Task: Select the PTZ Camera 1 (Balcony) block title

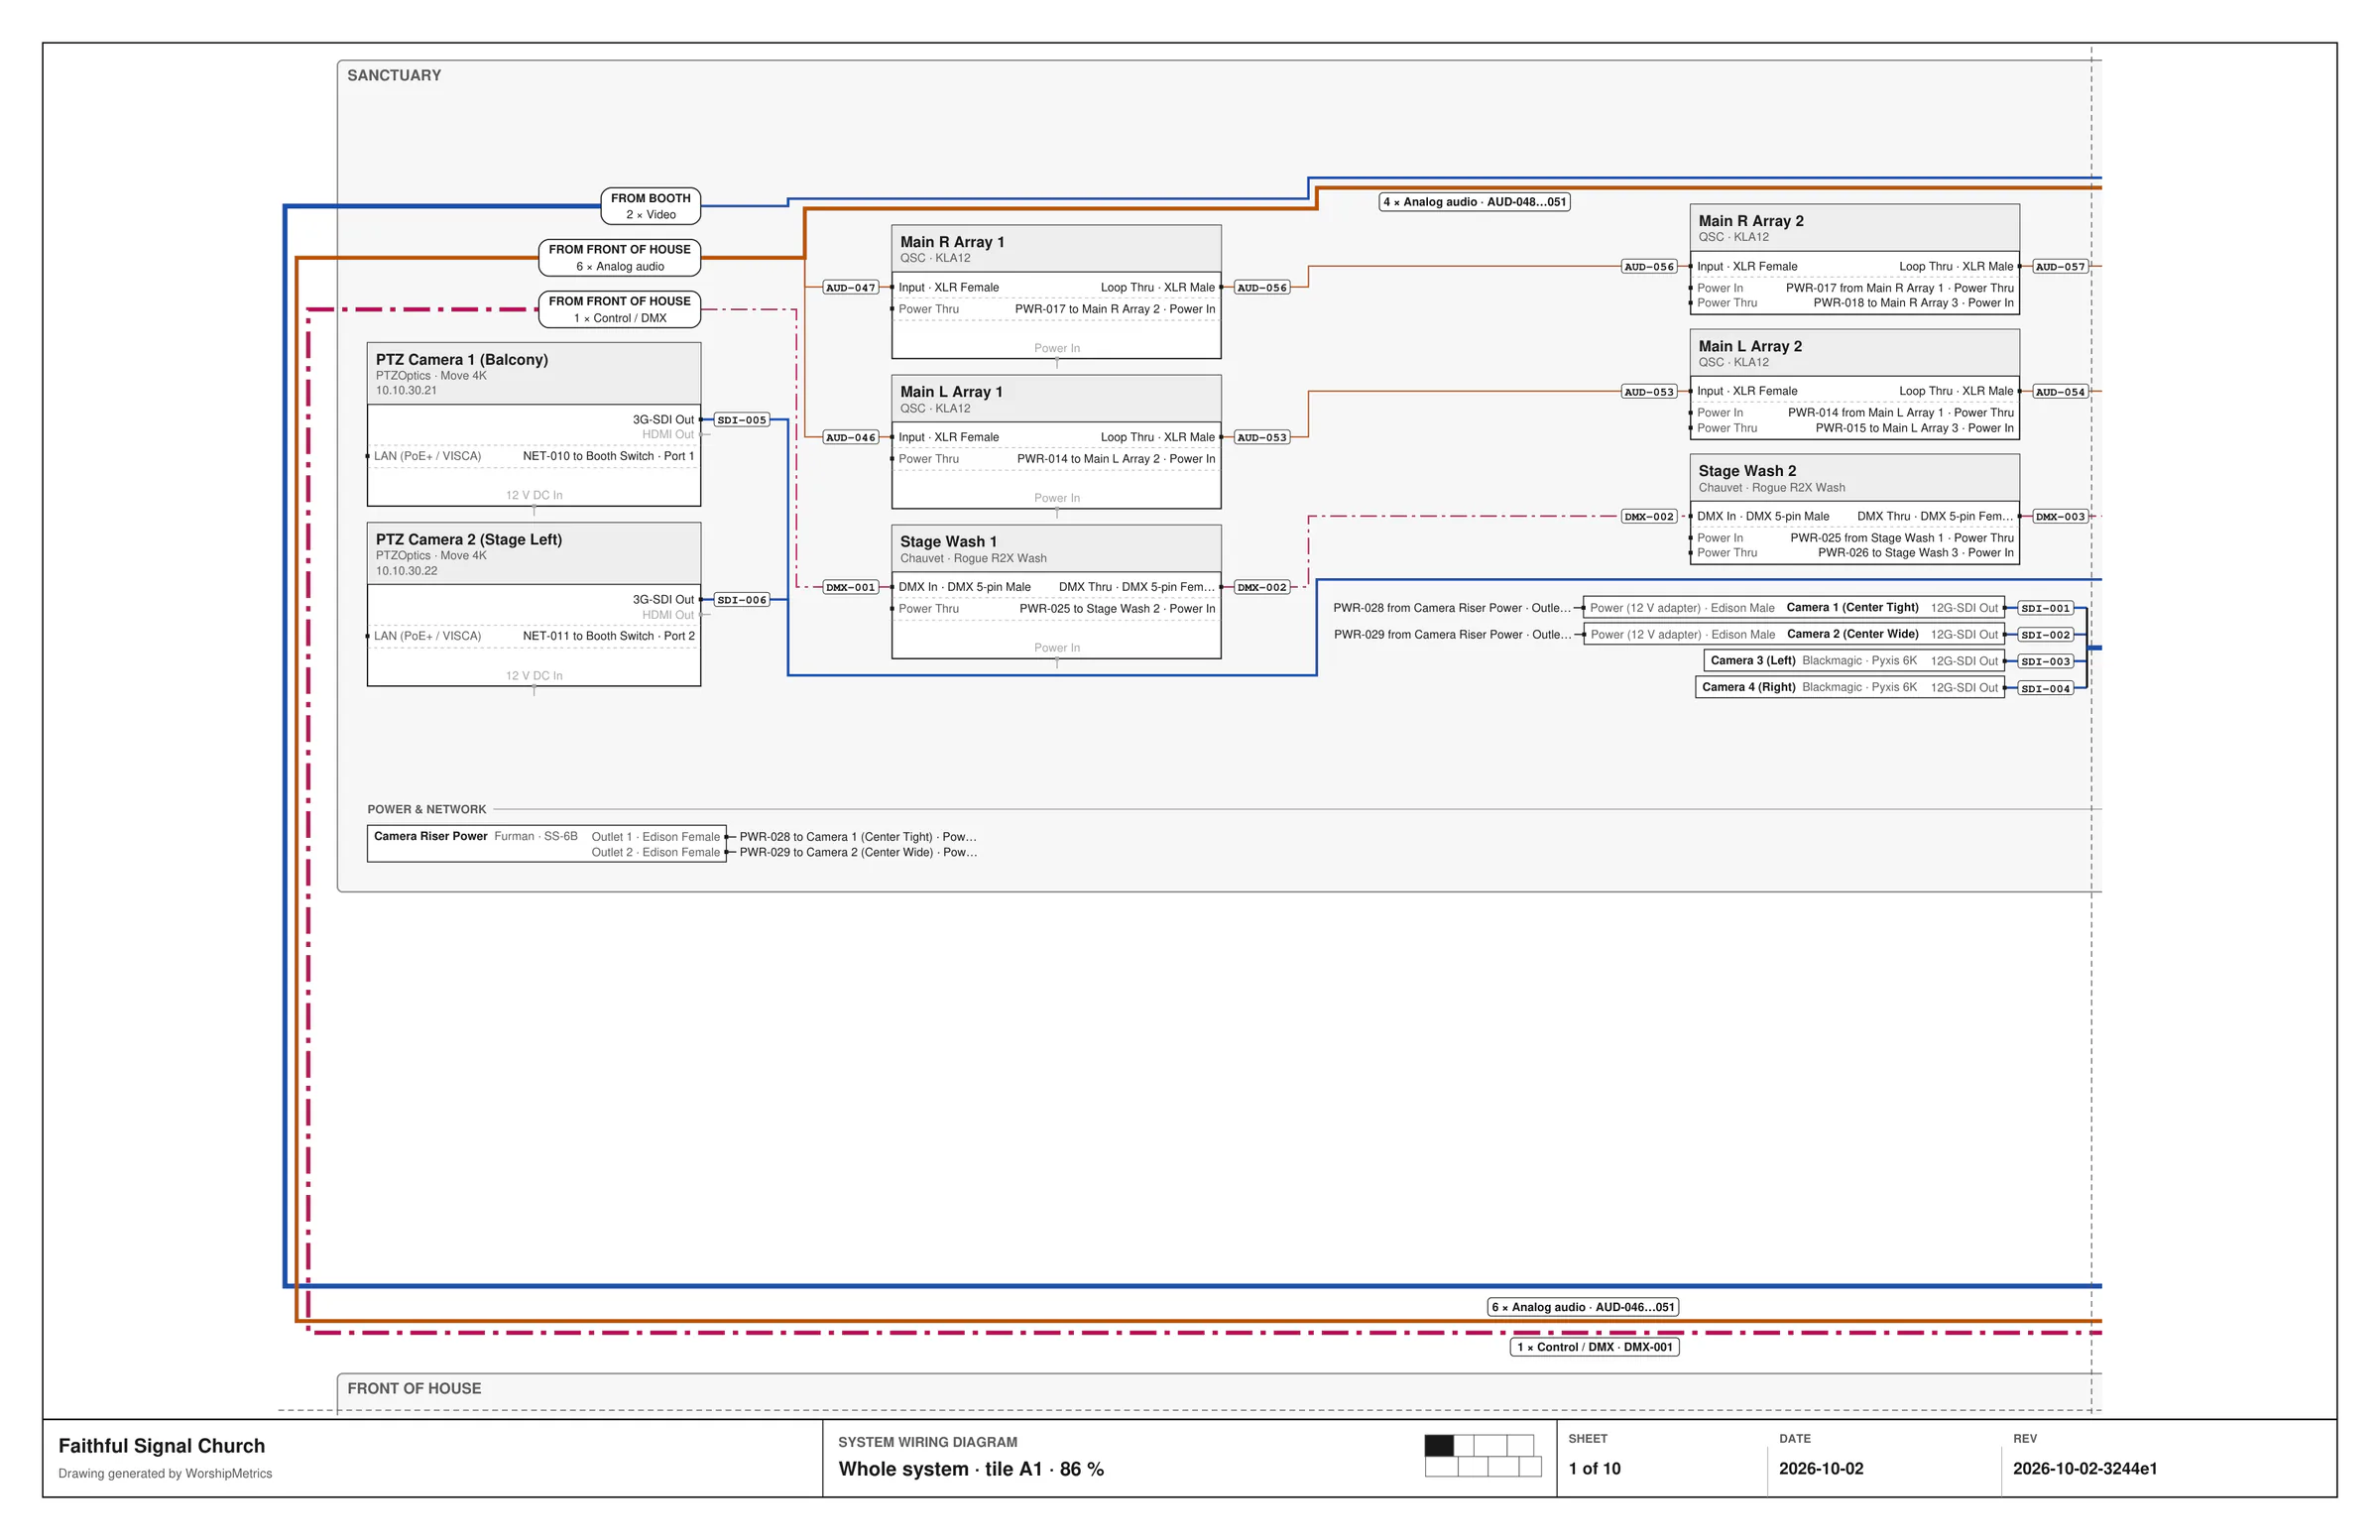Action: point(461,359)
